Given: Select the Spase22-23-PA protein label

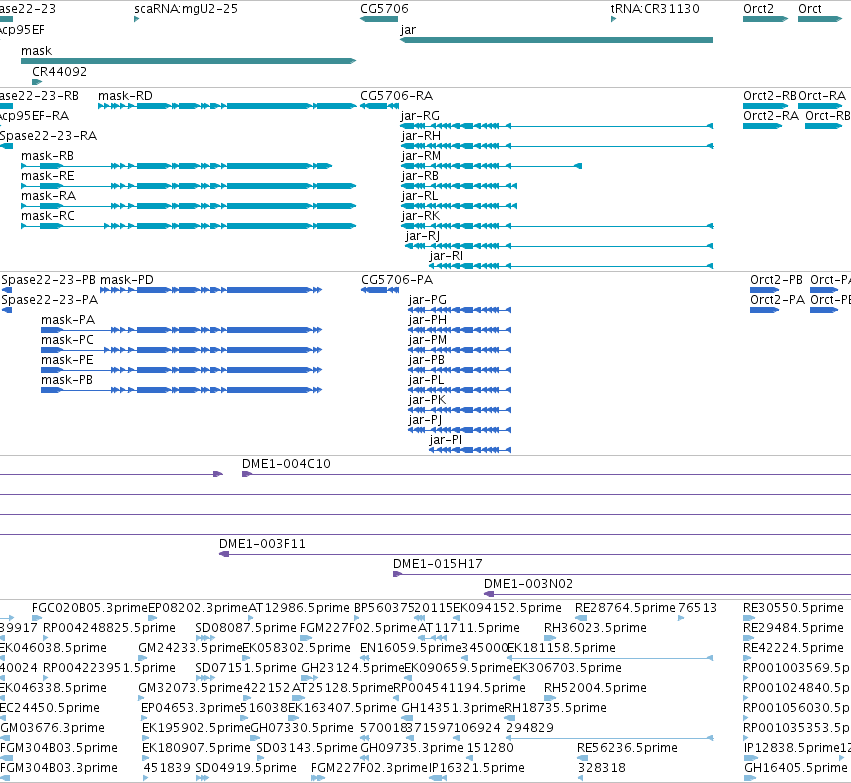Looking at the screenshot, I should point(50,300).
